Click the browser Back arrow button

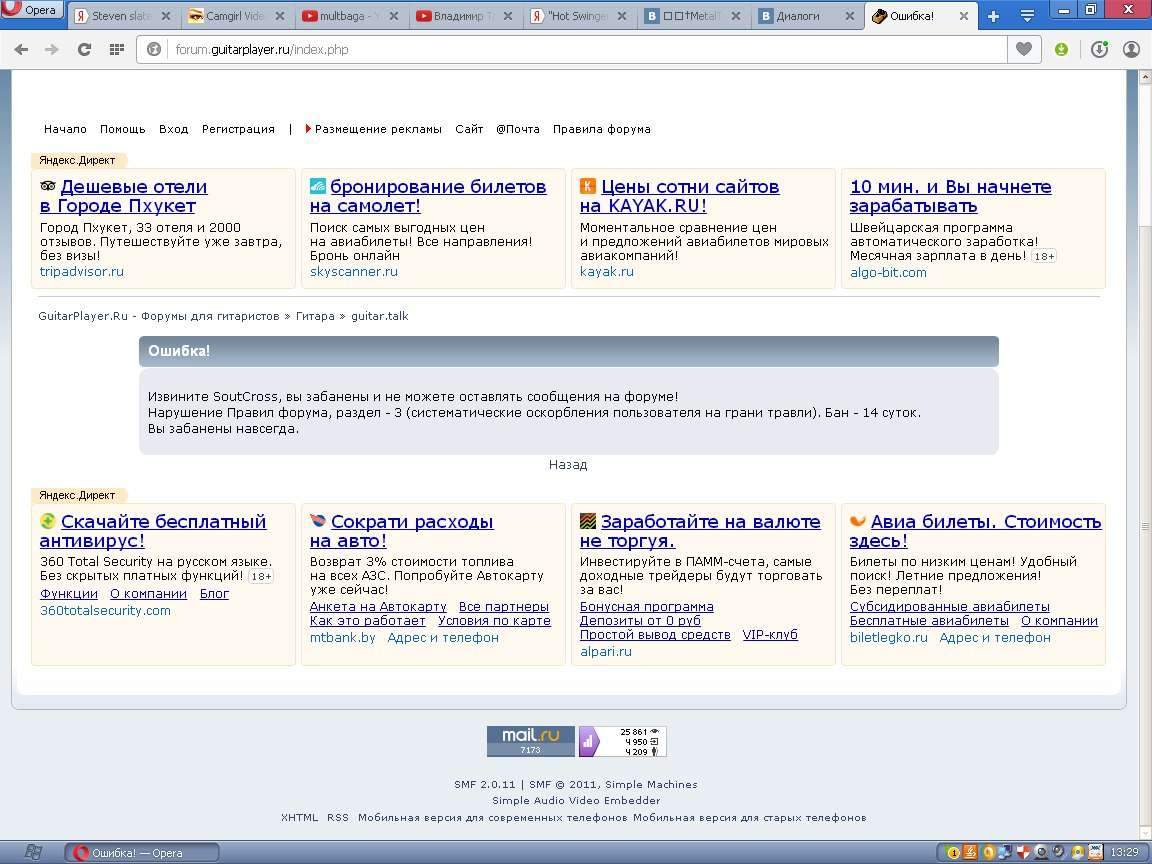[x=21, y=49]
